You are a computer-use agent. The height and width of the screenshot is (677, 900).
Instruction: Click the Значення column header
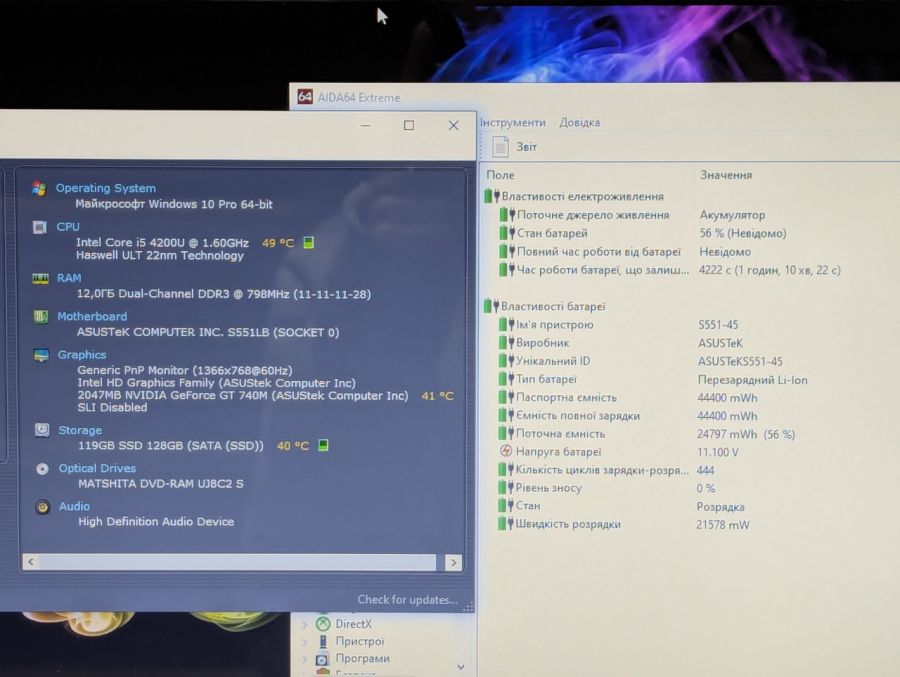(x=726, y=175)
